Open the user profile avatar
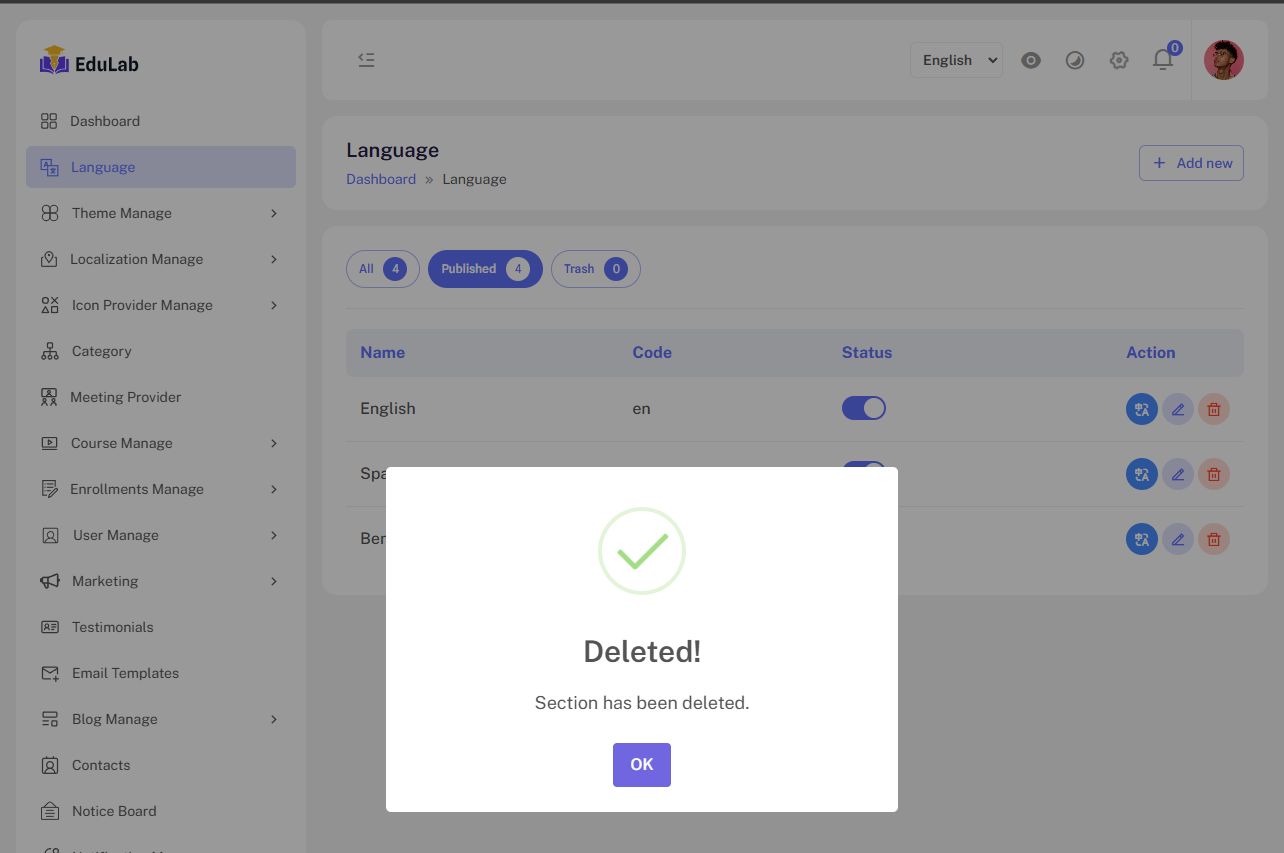This screenshot has width=1284, height=853. [1223, 60]
